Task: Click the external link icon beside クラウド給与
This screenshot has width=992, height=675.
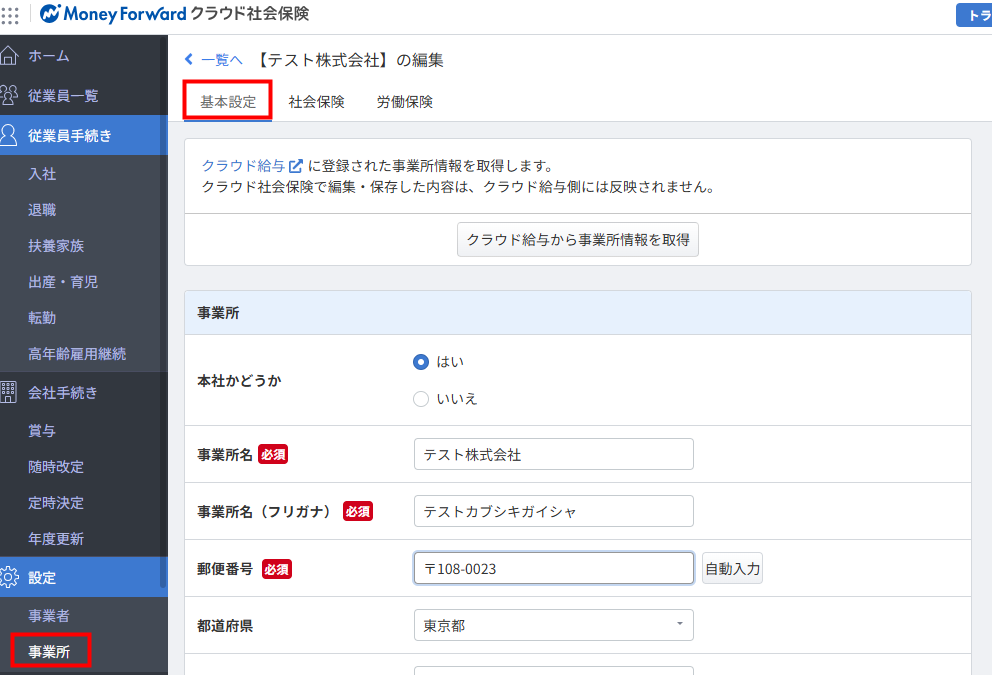Action: [295, 166]
